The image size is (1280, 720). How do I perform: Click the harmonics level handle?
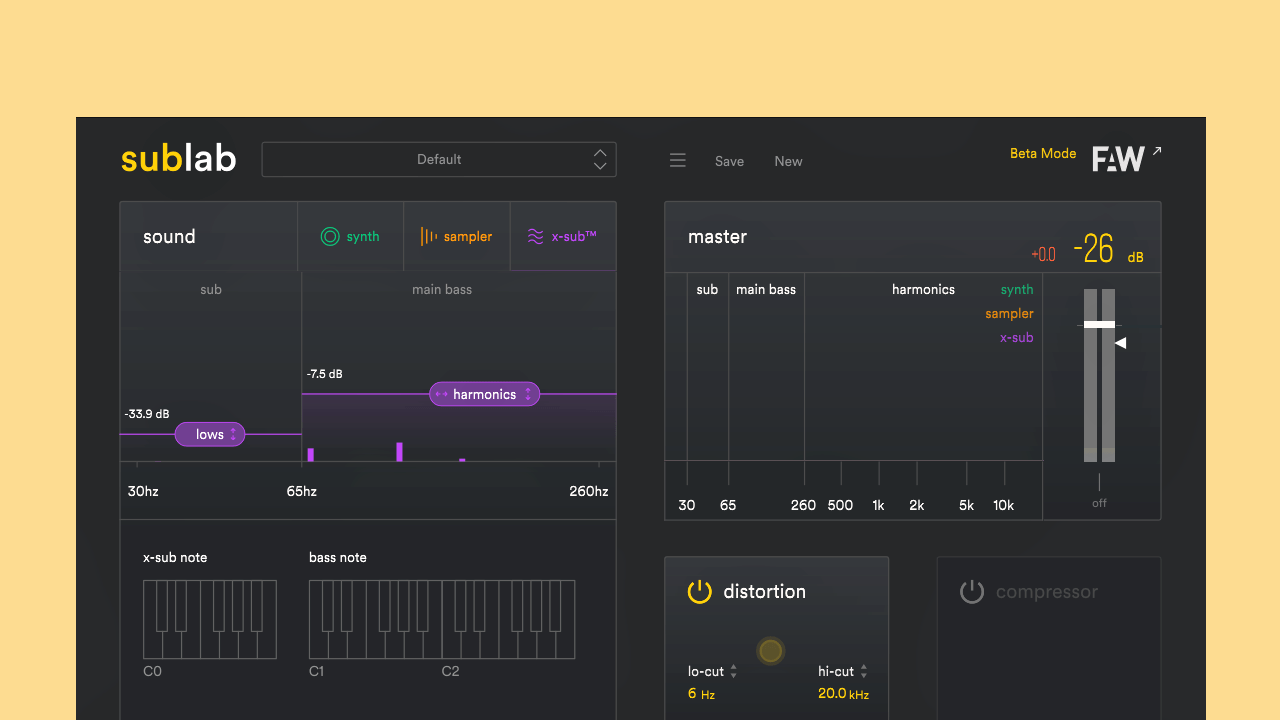[x=485, y=394]
